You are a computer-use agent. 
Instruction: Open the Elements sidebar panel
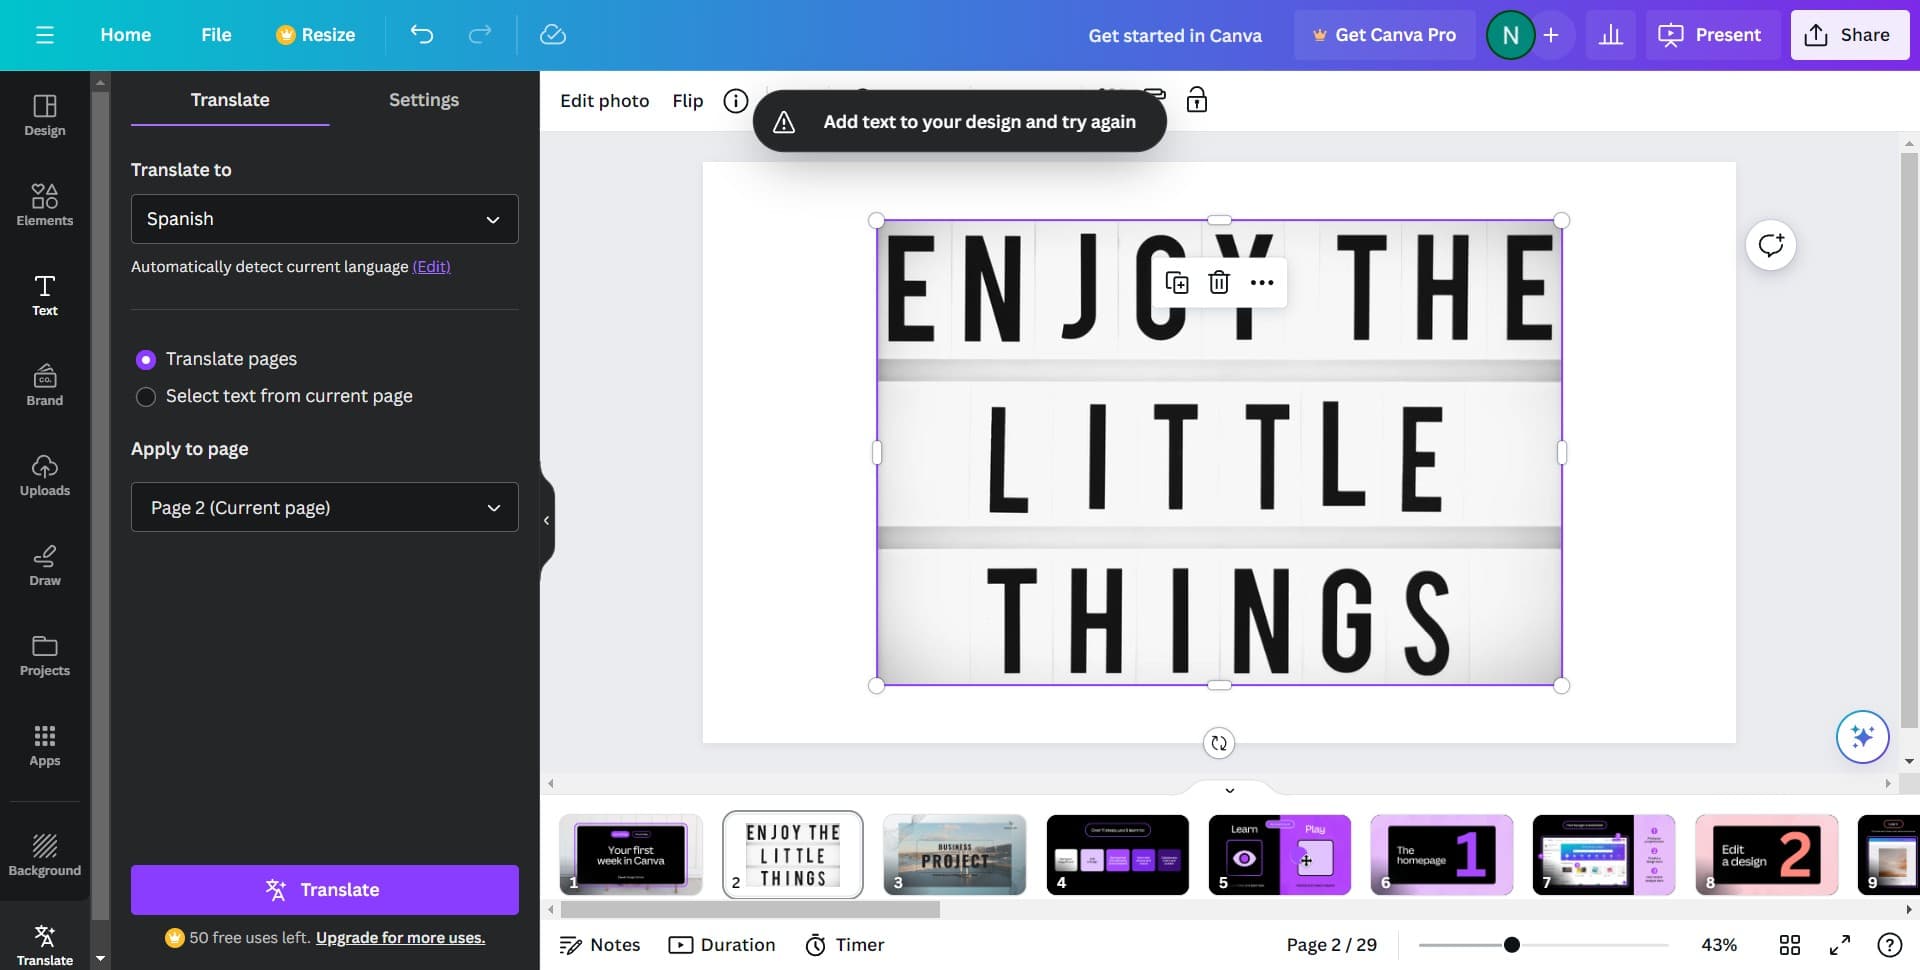(x=44, y=204)
